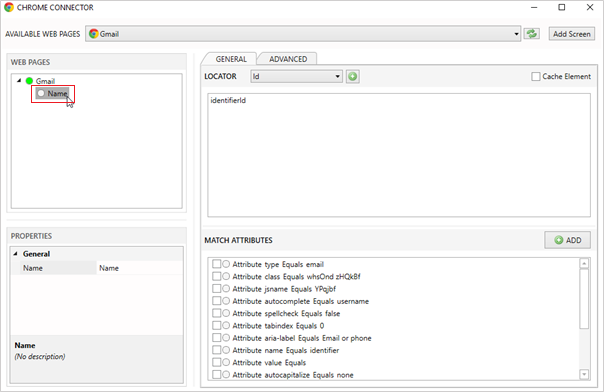Check the Attribute class Equals whsOnd checkbox
Viewport: 604px width, 392px height.
point(216,276)
